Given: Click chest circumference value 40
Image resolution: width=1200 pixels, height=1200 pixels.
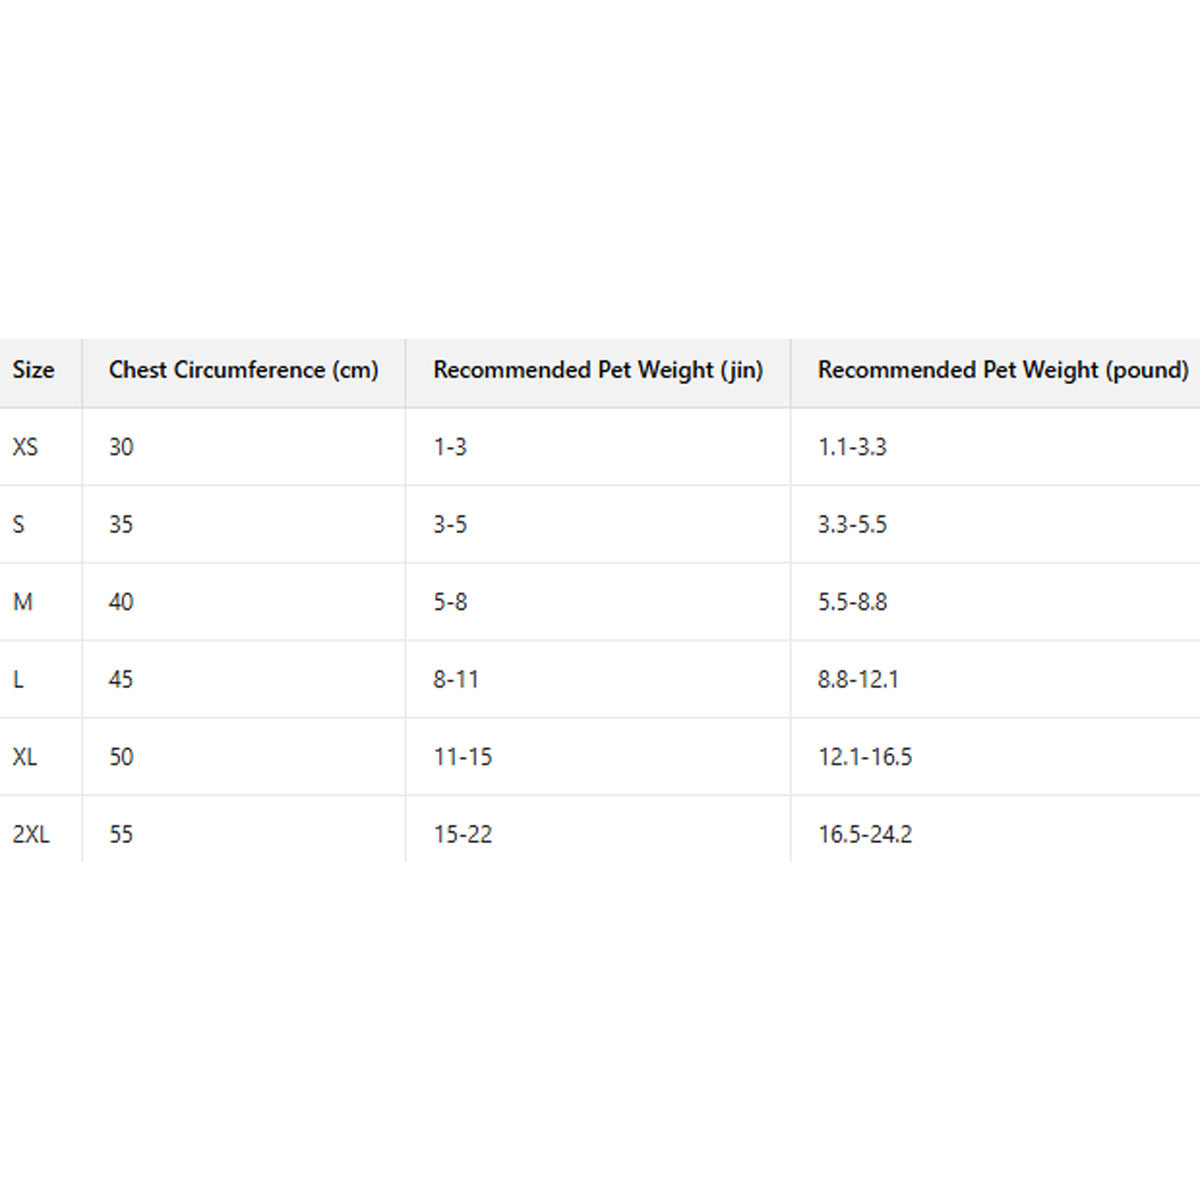Looking at the screenshot, I should pos(121,602).
